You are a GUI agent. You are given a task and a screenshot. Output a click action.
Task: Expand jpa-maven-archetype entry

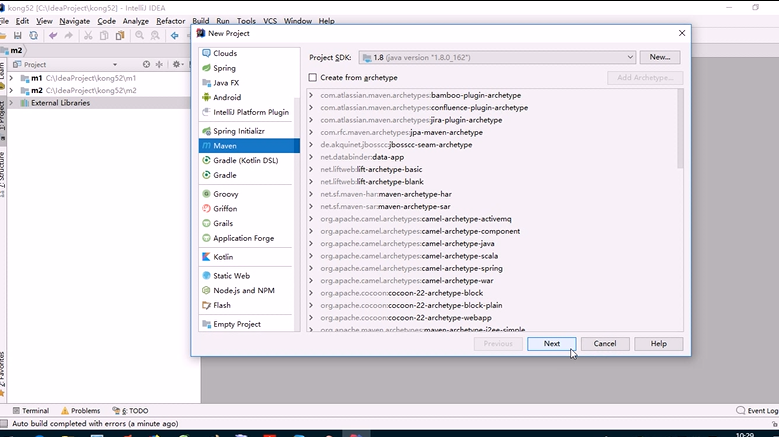pyautogui.click(x=311, y=133)
